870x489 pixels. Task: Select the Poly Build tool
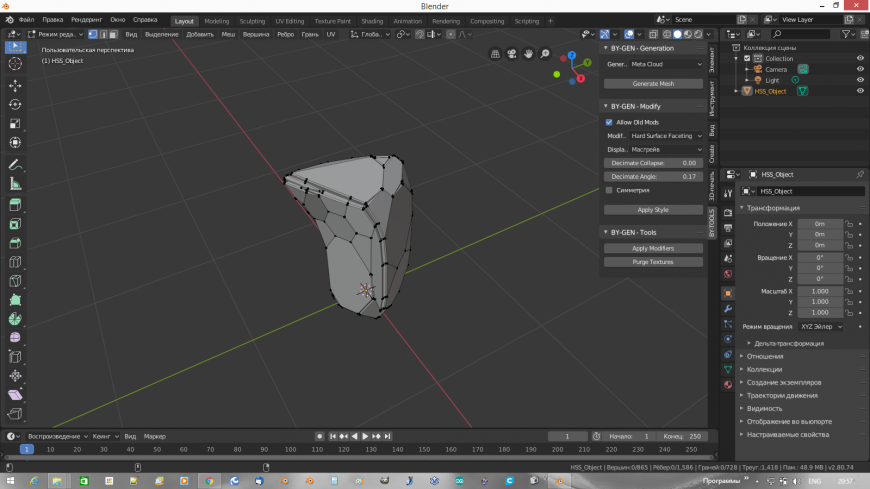pyautogui.click(x=15, y=300)
